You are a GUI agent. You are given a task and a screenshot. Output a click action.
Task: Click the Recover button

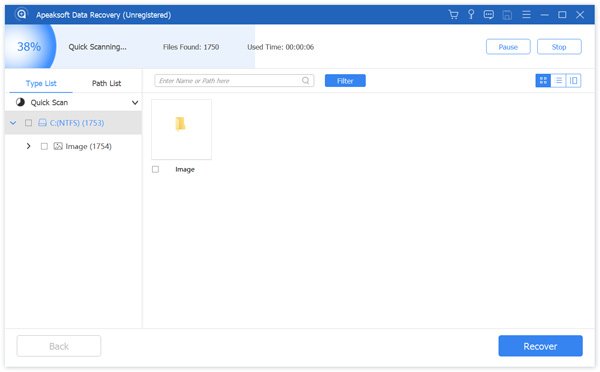(x=540, y=346)
